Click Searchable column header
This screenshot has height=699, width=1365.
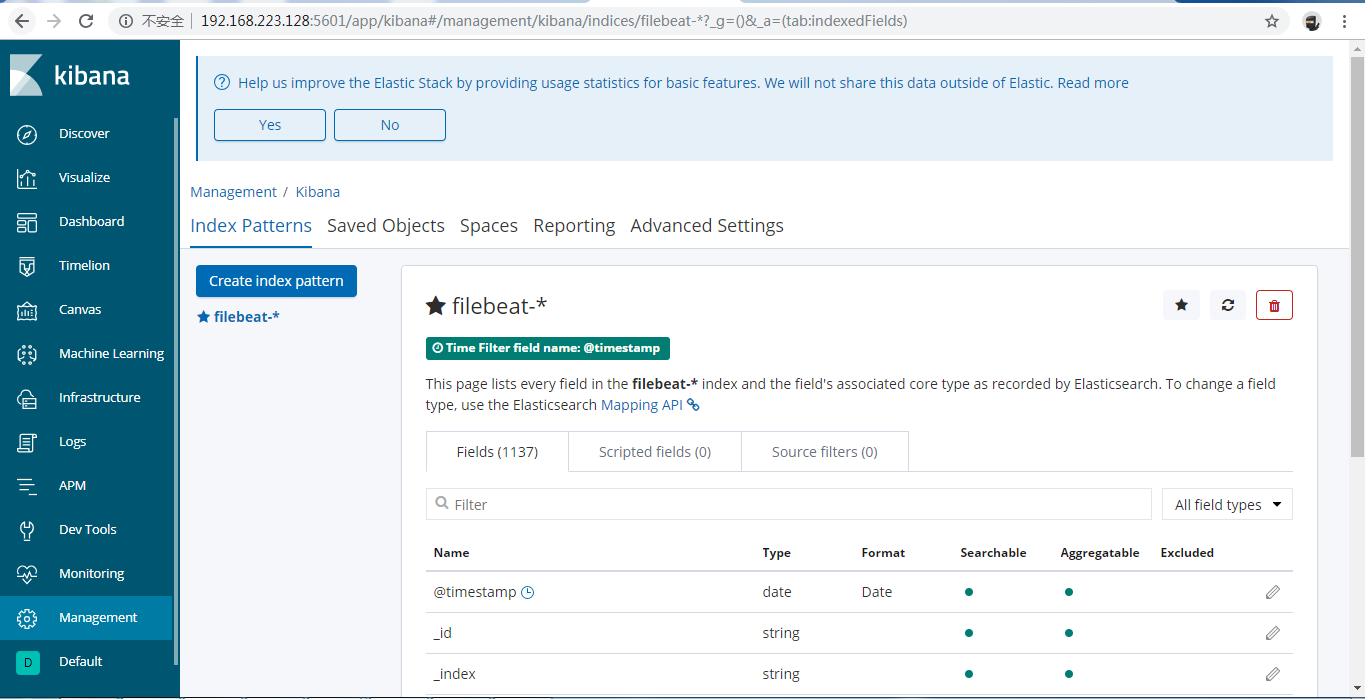(x=993, y=553)
